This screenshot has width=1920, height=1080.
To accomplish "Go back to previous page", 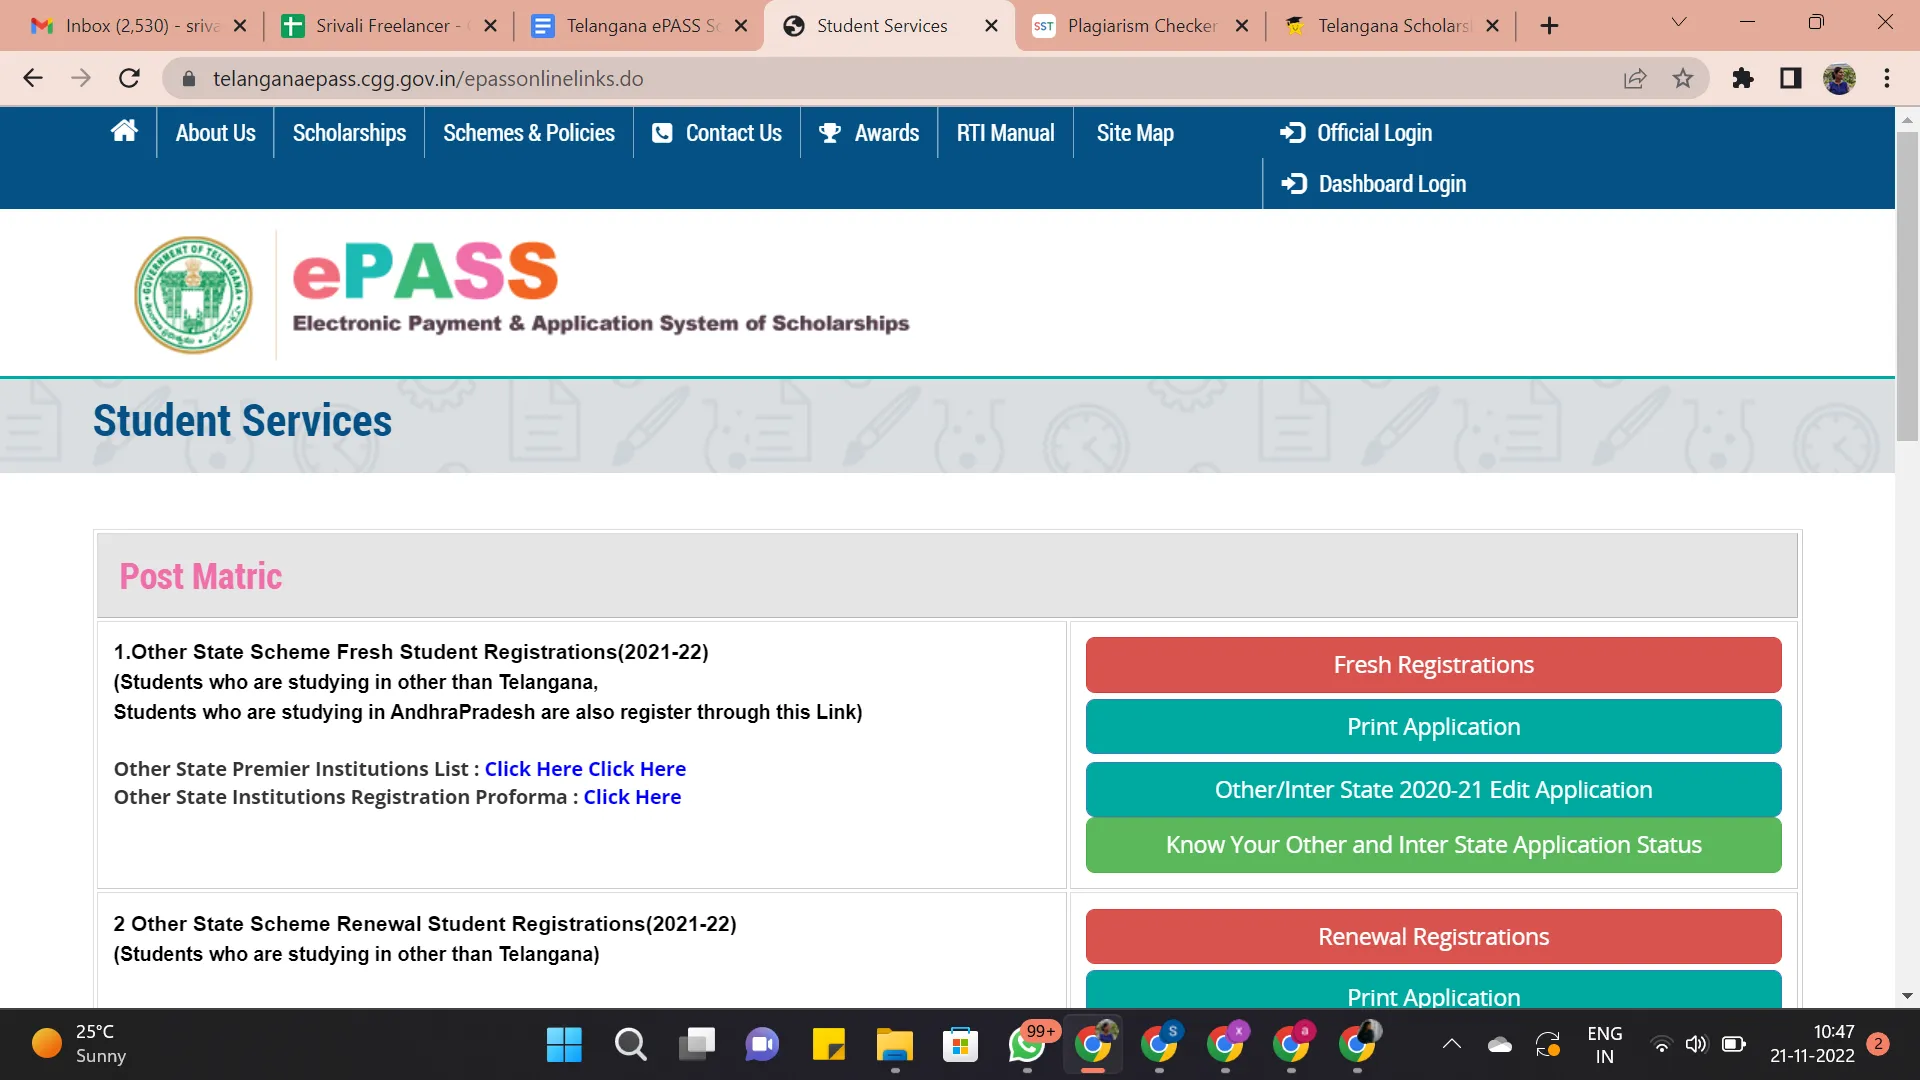I will 33,78.
